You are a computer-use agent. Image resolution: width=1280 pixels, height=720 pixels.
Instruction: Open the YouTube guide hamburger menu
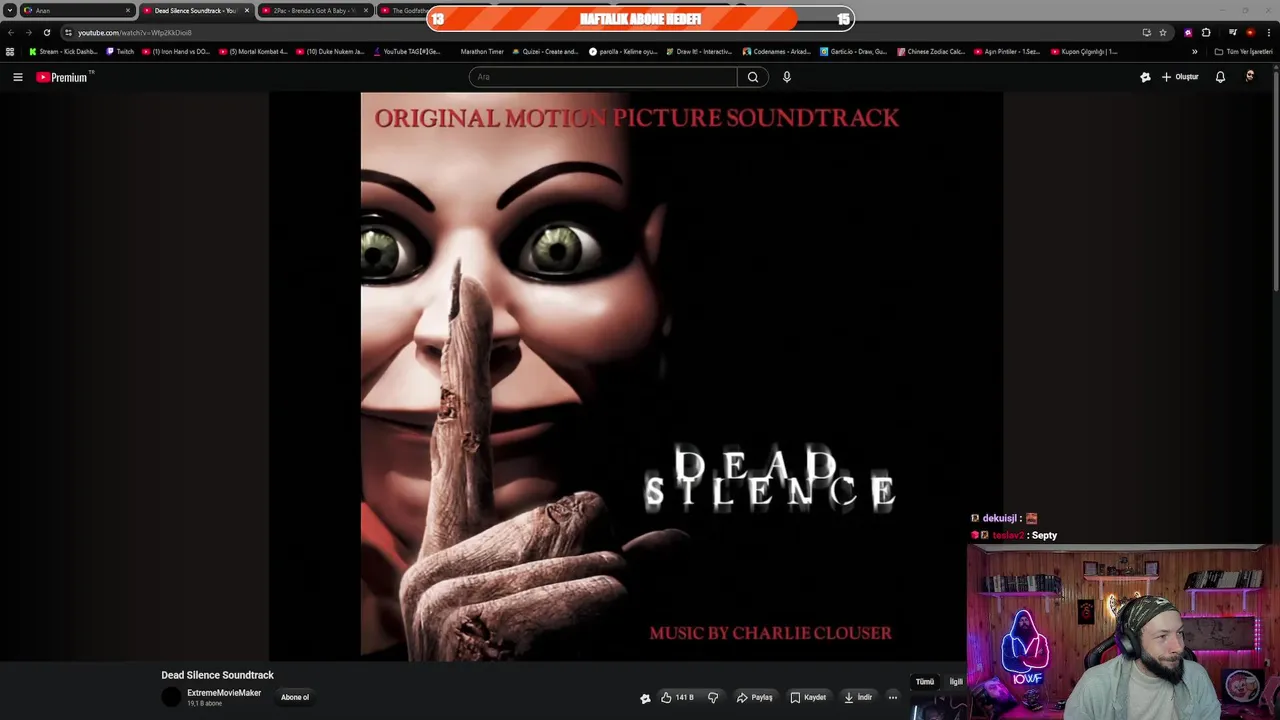17,77
